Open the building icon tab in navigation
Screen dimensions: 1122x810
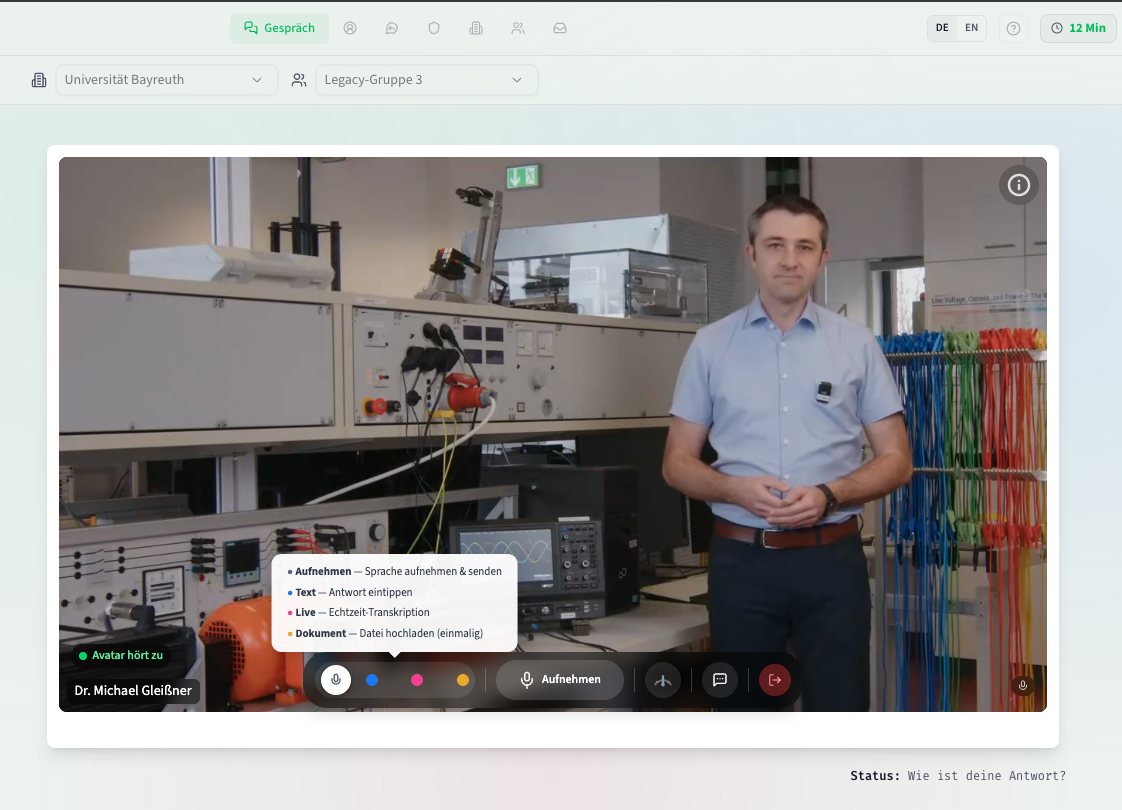tap(476, 28)
